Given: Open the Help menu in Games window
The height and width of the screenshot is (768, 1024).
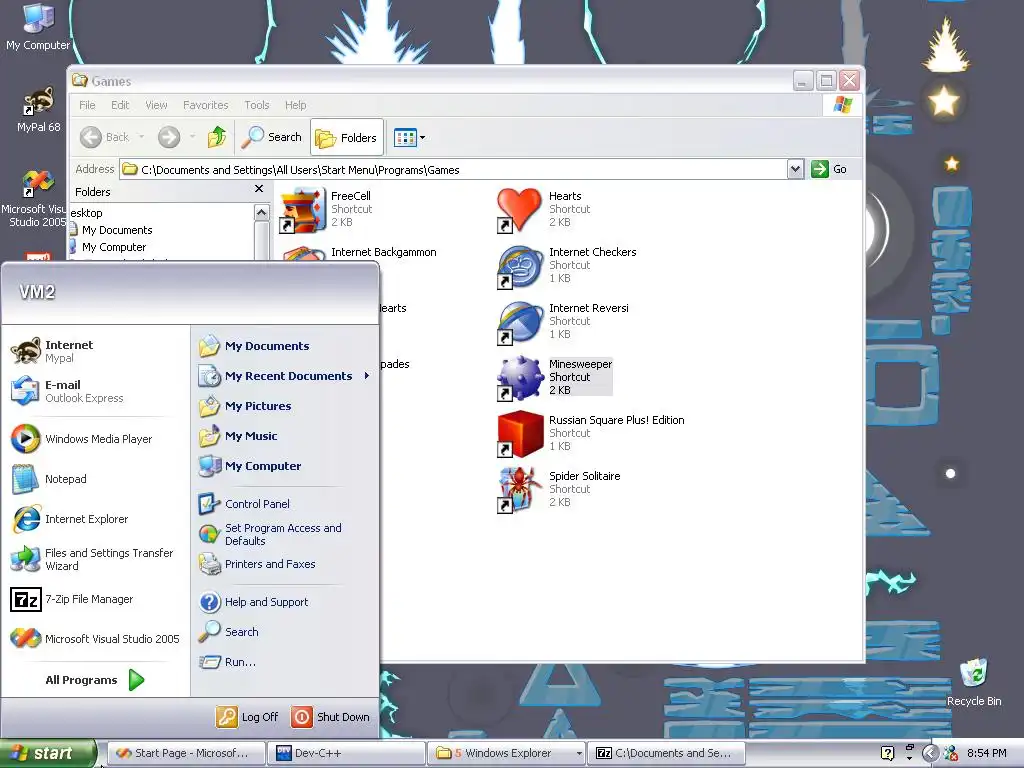Looking at the screenshot, I should (x=295, y=105).
